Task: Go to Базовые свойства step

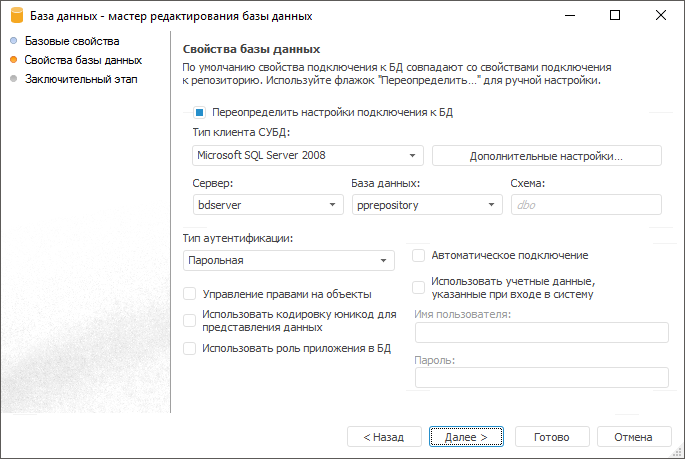Action: tap(72, 42)
